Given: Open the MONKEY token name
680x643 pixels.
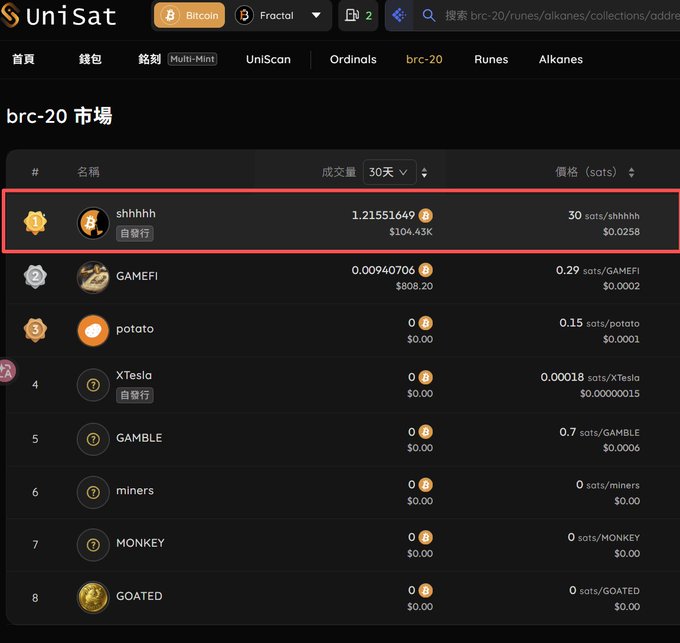Looking at the screenshot, I should point(141,543).
